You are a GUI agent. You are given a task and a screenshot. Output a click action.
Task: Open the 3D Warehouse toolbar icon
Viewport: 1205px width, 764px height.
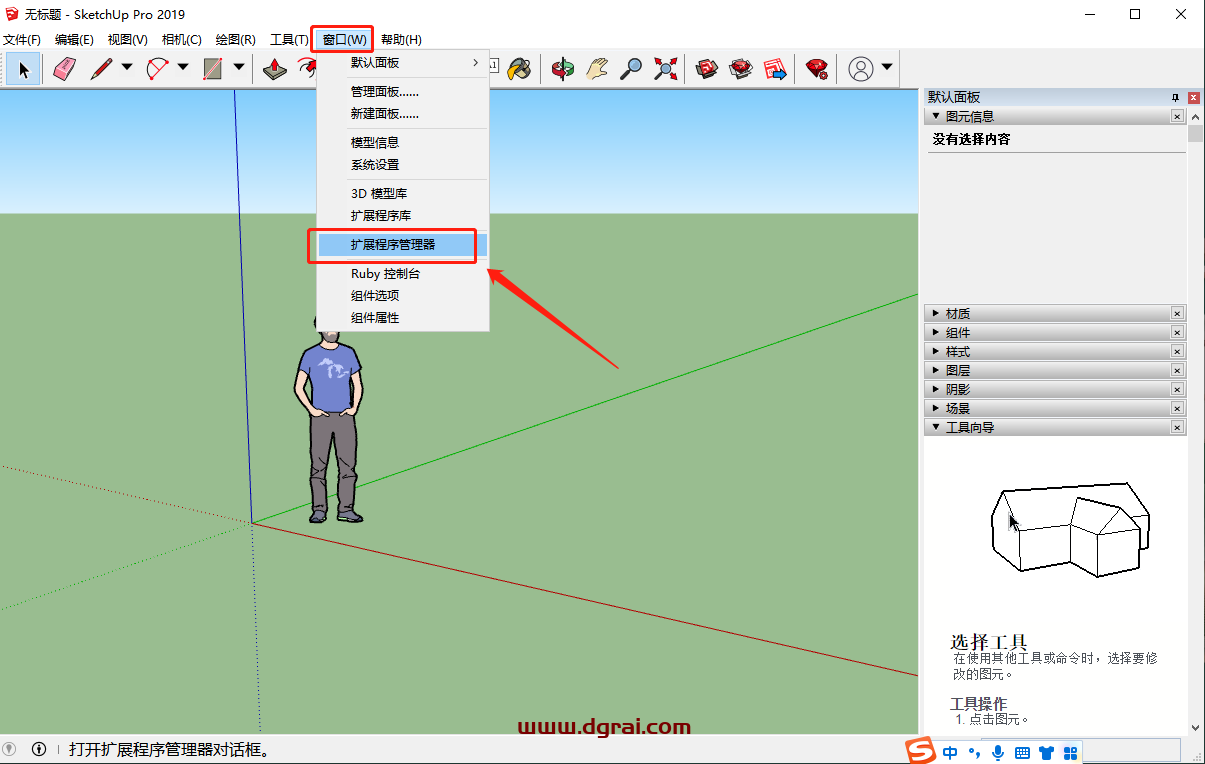point(706,69)
